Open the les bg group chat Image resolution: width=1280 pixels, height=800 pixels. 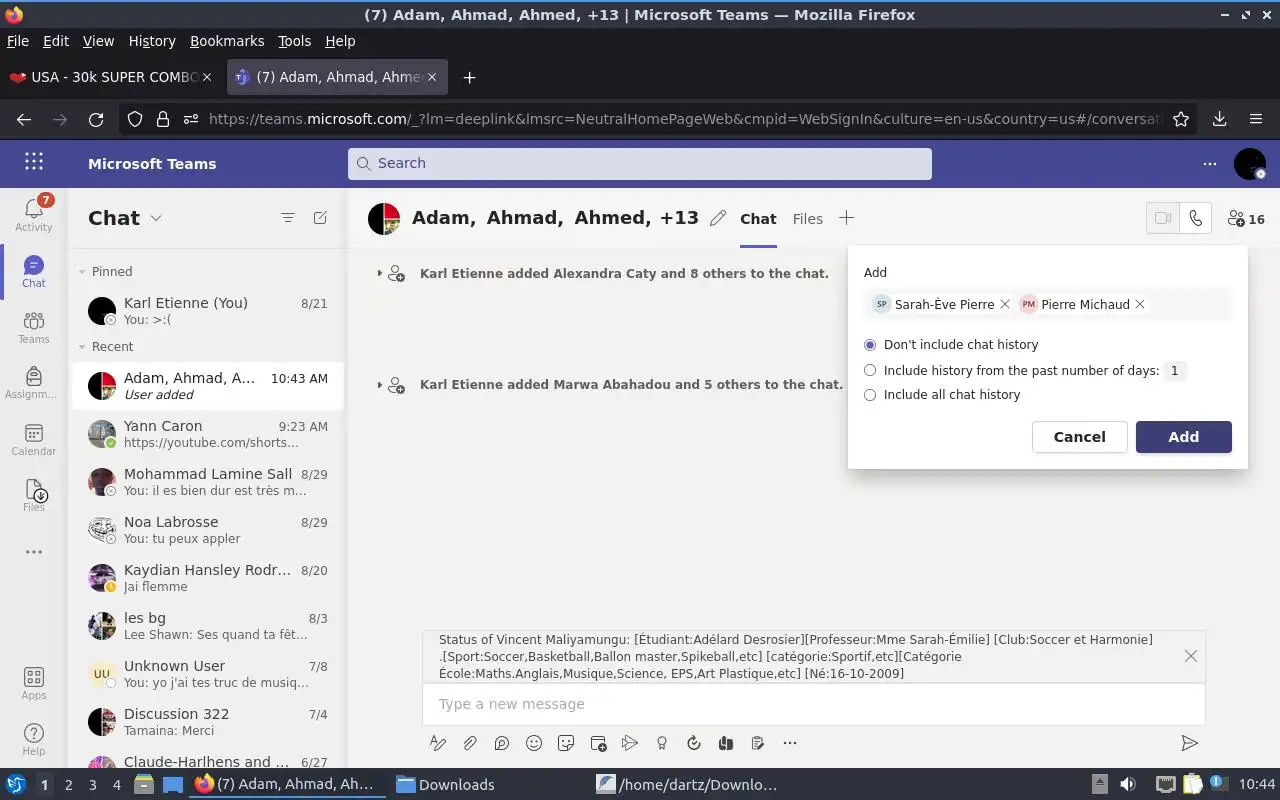tap(207, 626)
